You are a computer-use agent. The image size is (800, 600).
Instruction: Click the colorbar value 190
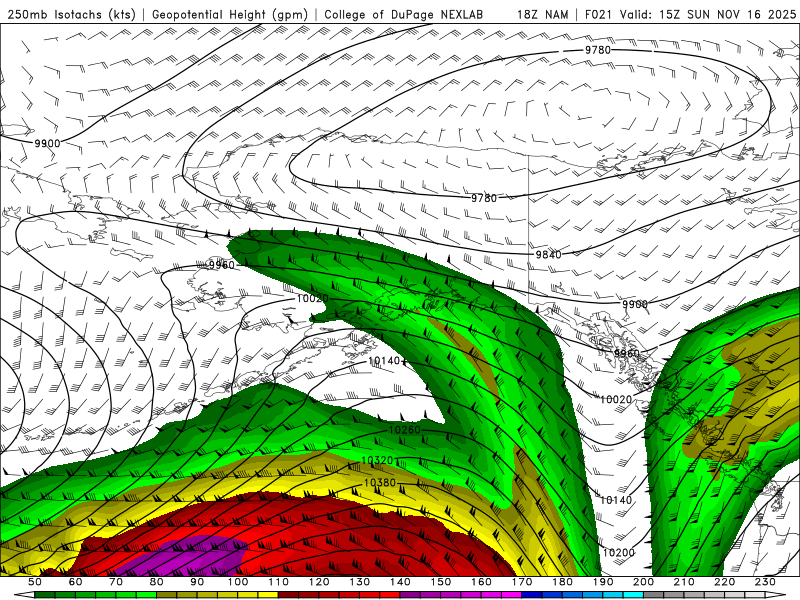(x=604, y=582)
